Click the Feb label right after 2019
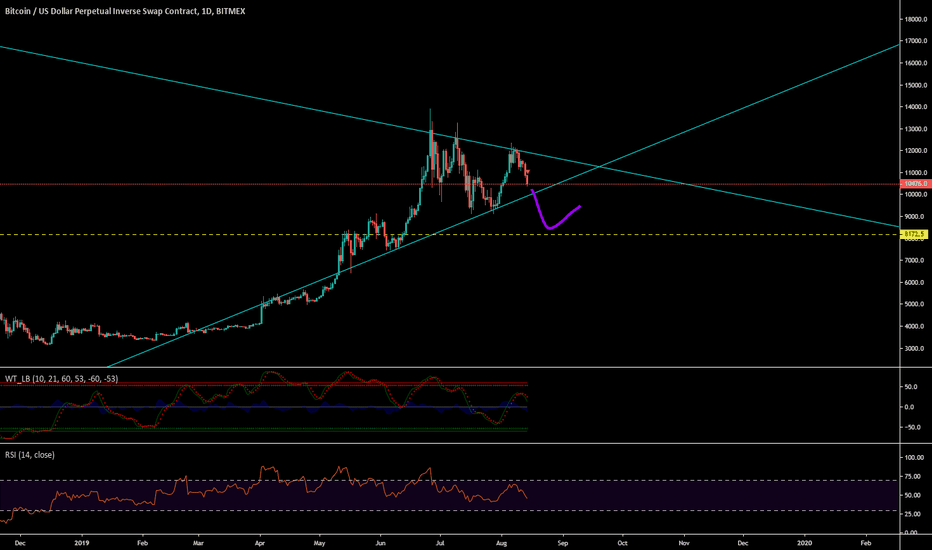This screenshot has width=932, height=550. coord(141,542)
